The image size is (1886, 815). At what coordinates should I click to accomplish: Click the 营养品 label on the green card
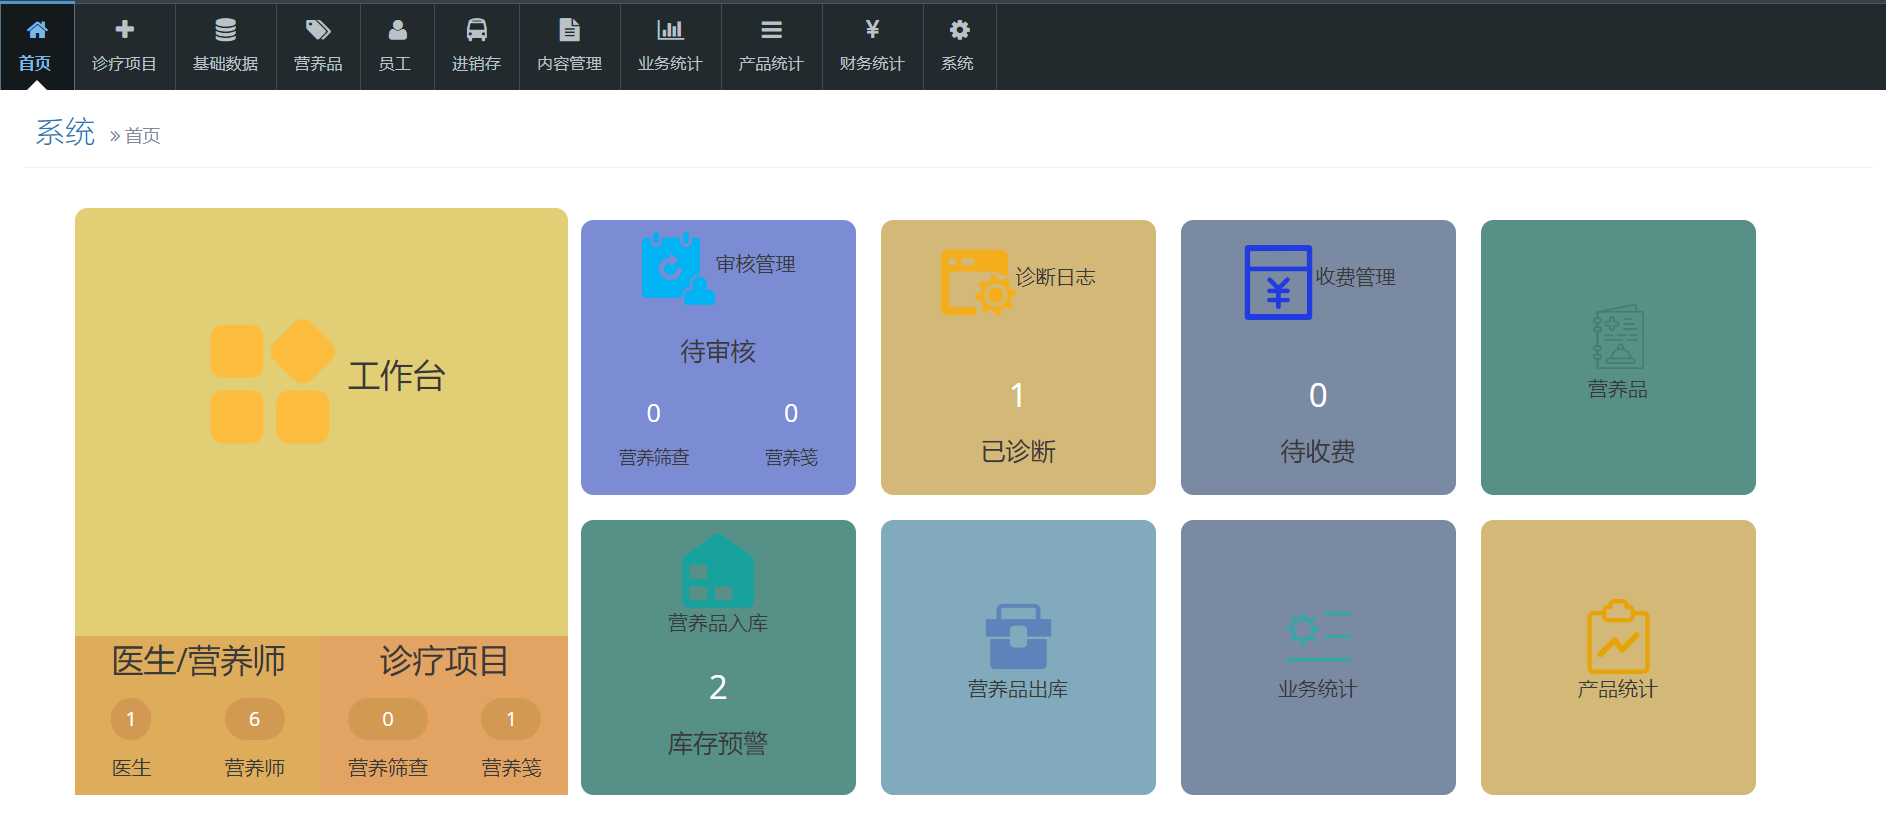(1618, 389)
